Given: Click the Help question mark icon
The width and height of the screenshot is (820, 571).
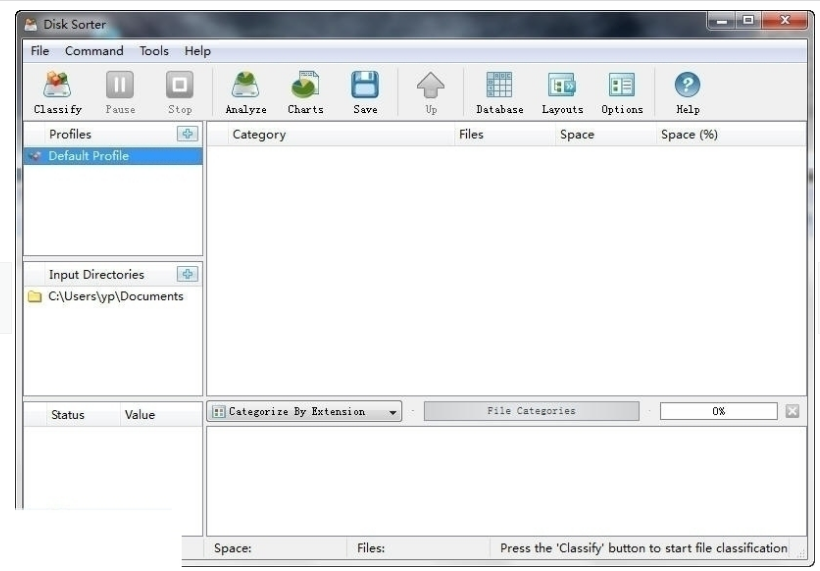Looking at the screenshot, I should pyautogui.click(x=687, y=86).
